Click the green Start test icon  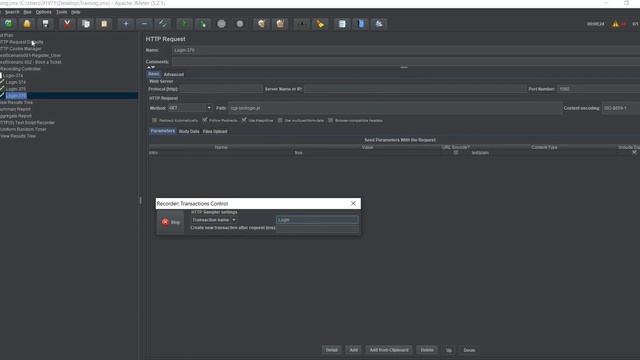point(184,24)
